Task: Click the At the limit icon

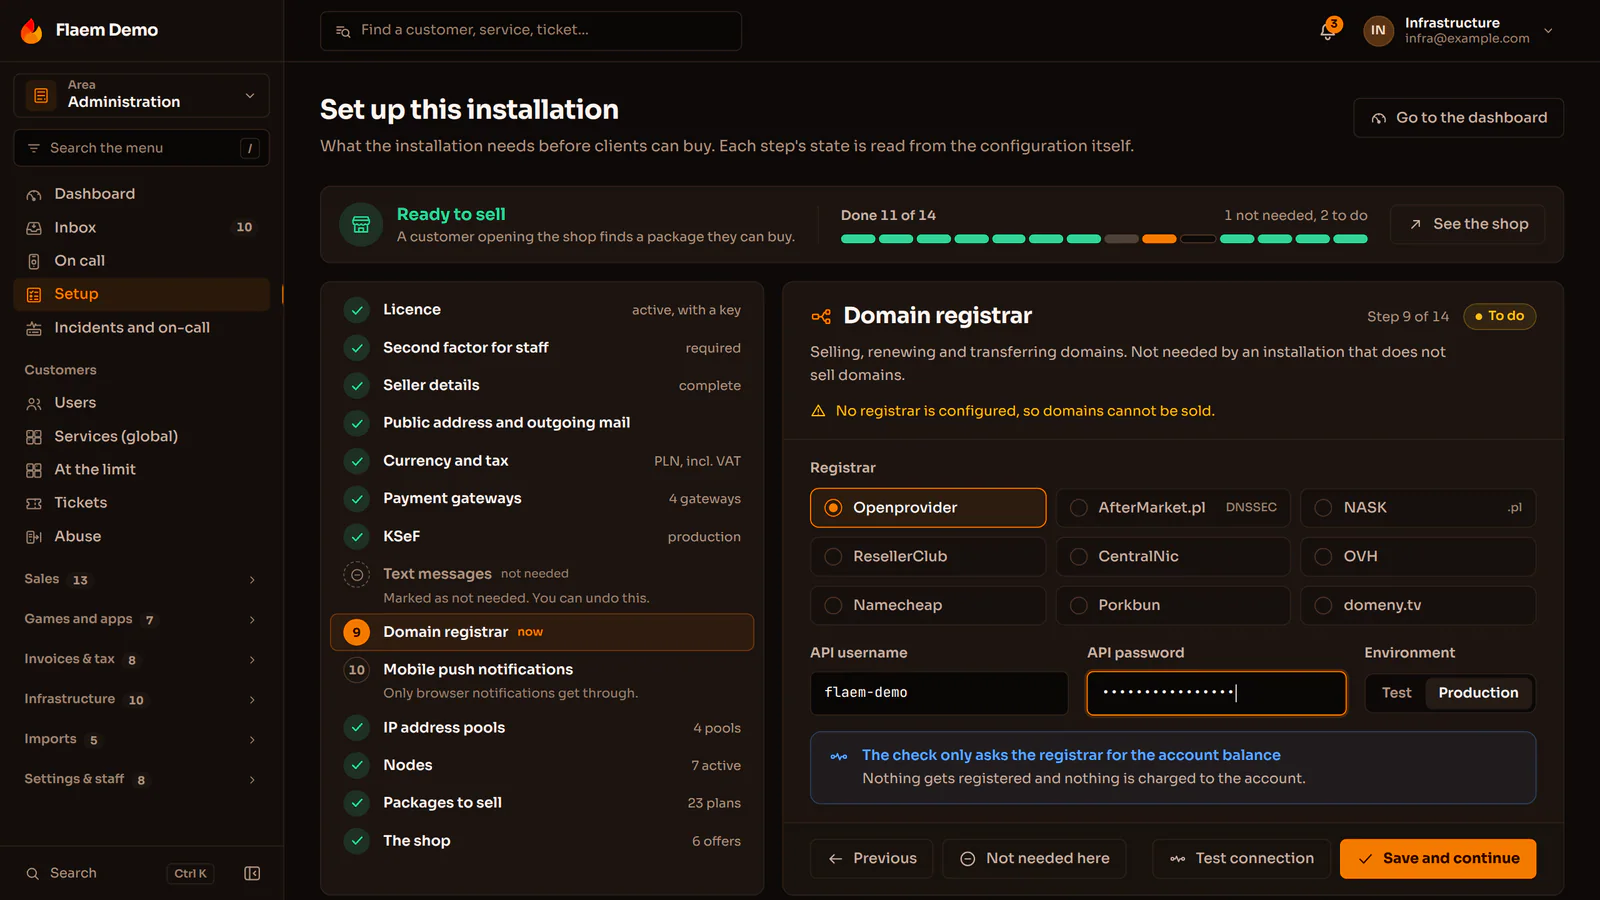Action: pyautogui.click(x=34, y=470)
